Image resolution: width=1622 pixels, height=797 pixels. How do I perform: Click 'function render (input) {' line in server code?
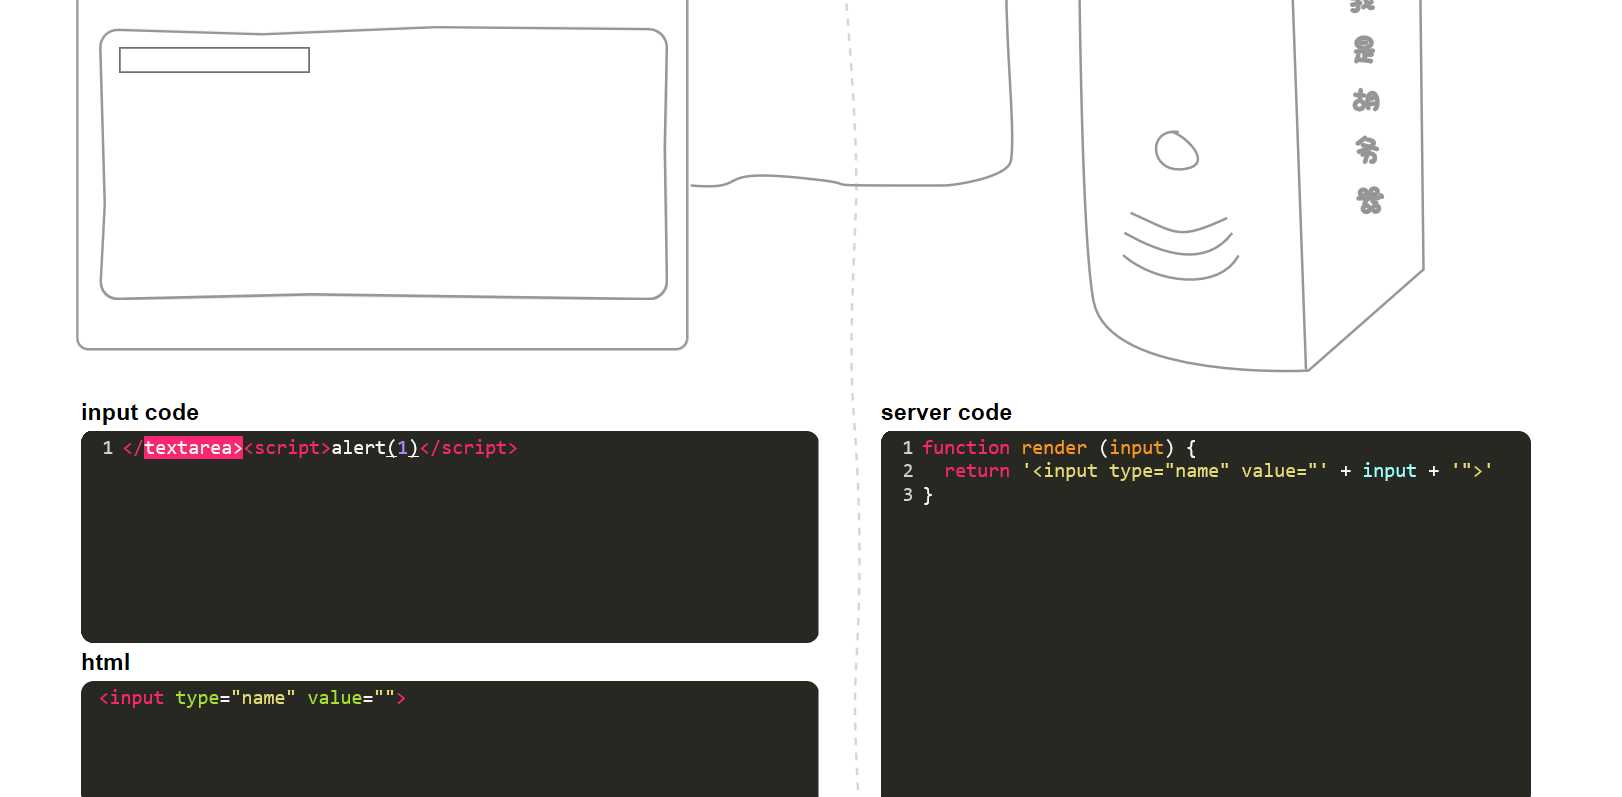click(1059, 448)
